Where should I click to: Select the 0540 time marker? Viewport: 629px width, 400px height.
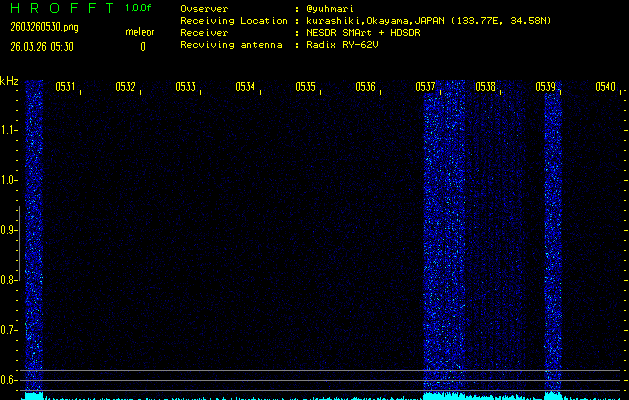pos(604,87)
